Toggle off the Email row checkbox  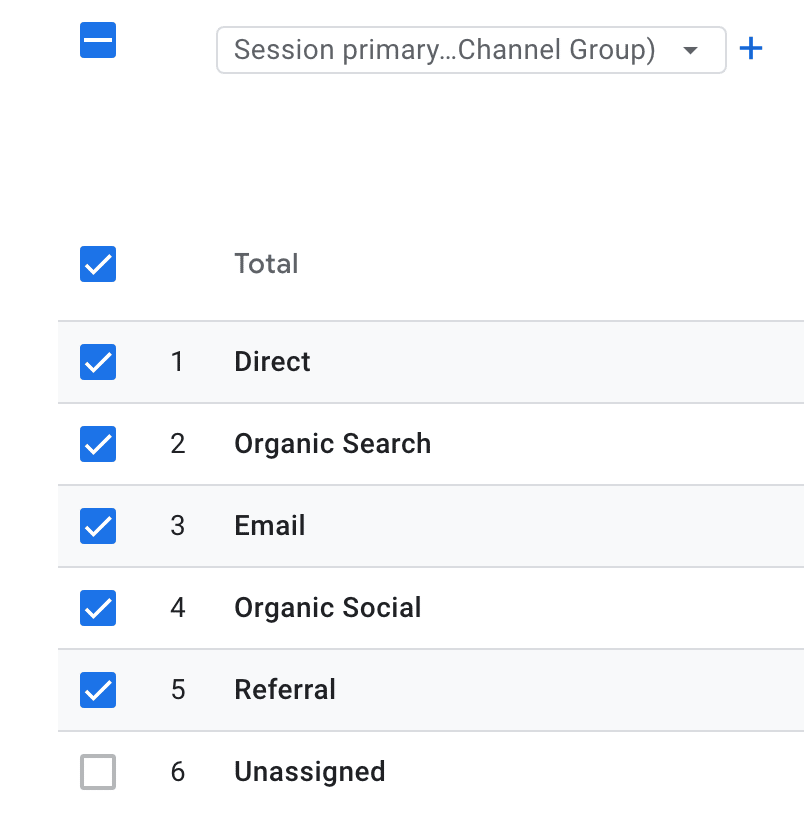tap(98, 526)
